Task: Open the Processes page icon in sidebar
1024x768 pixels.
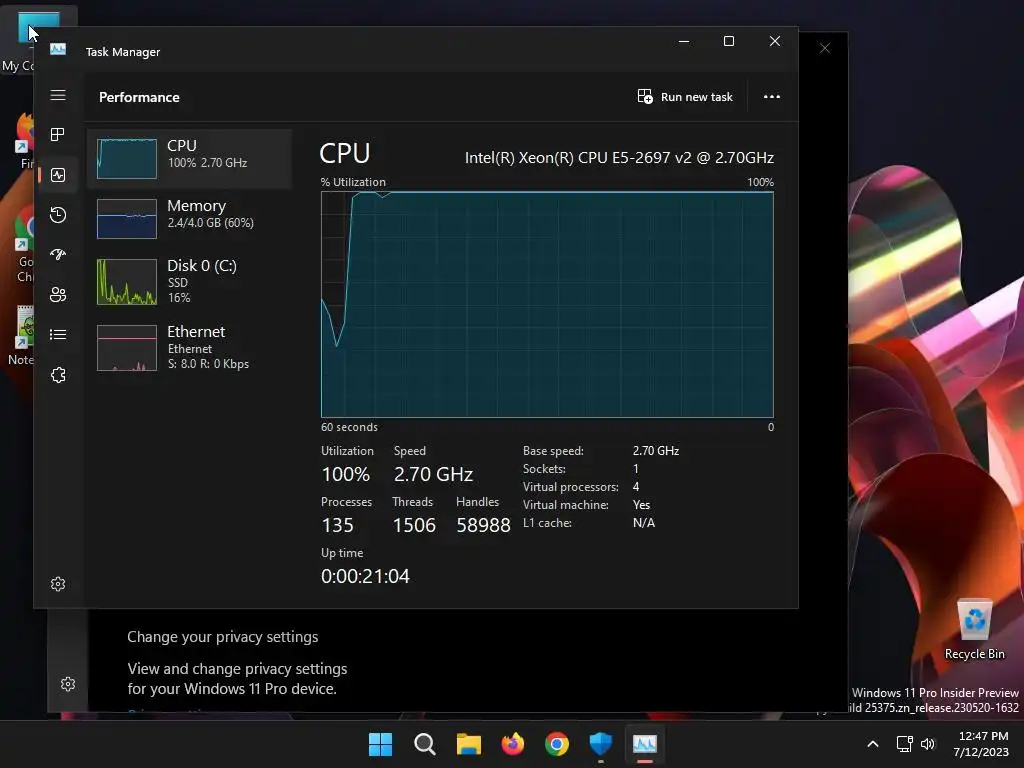Action: coord(57,135)
